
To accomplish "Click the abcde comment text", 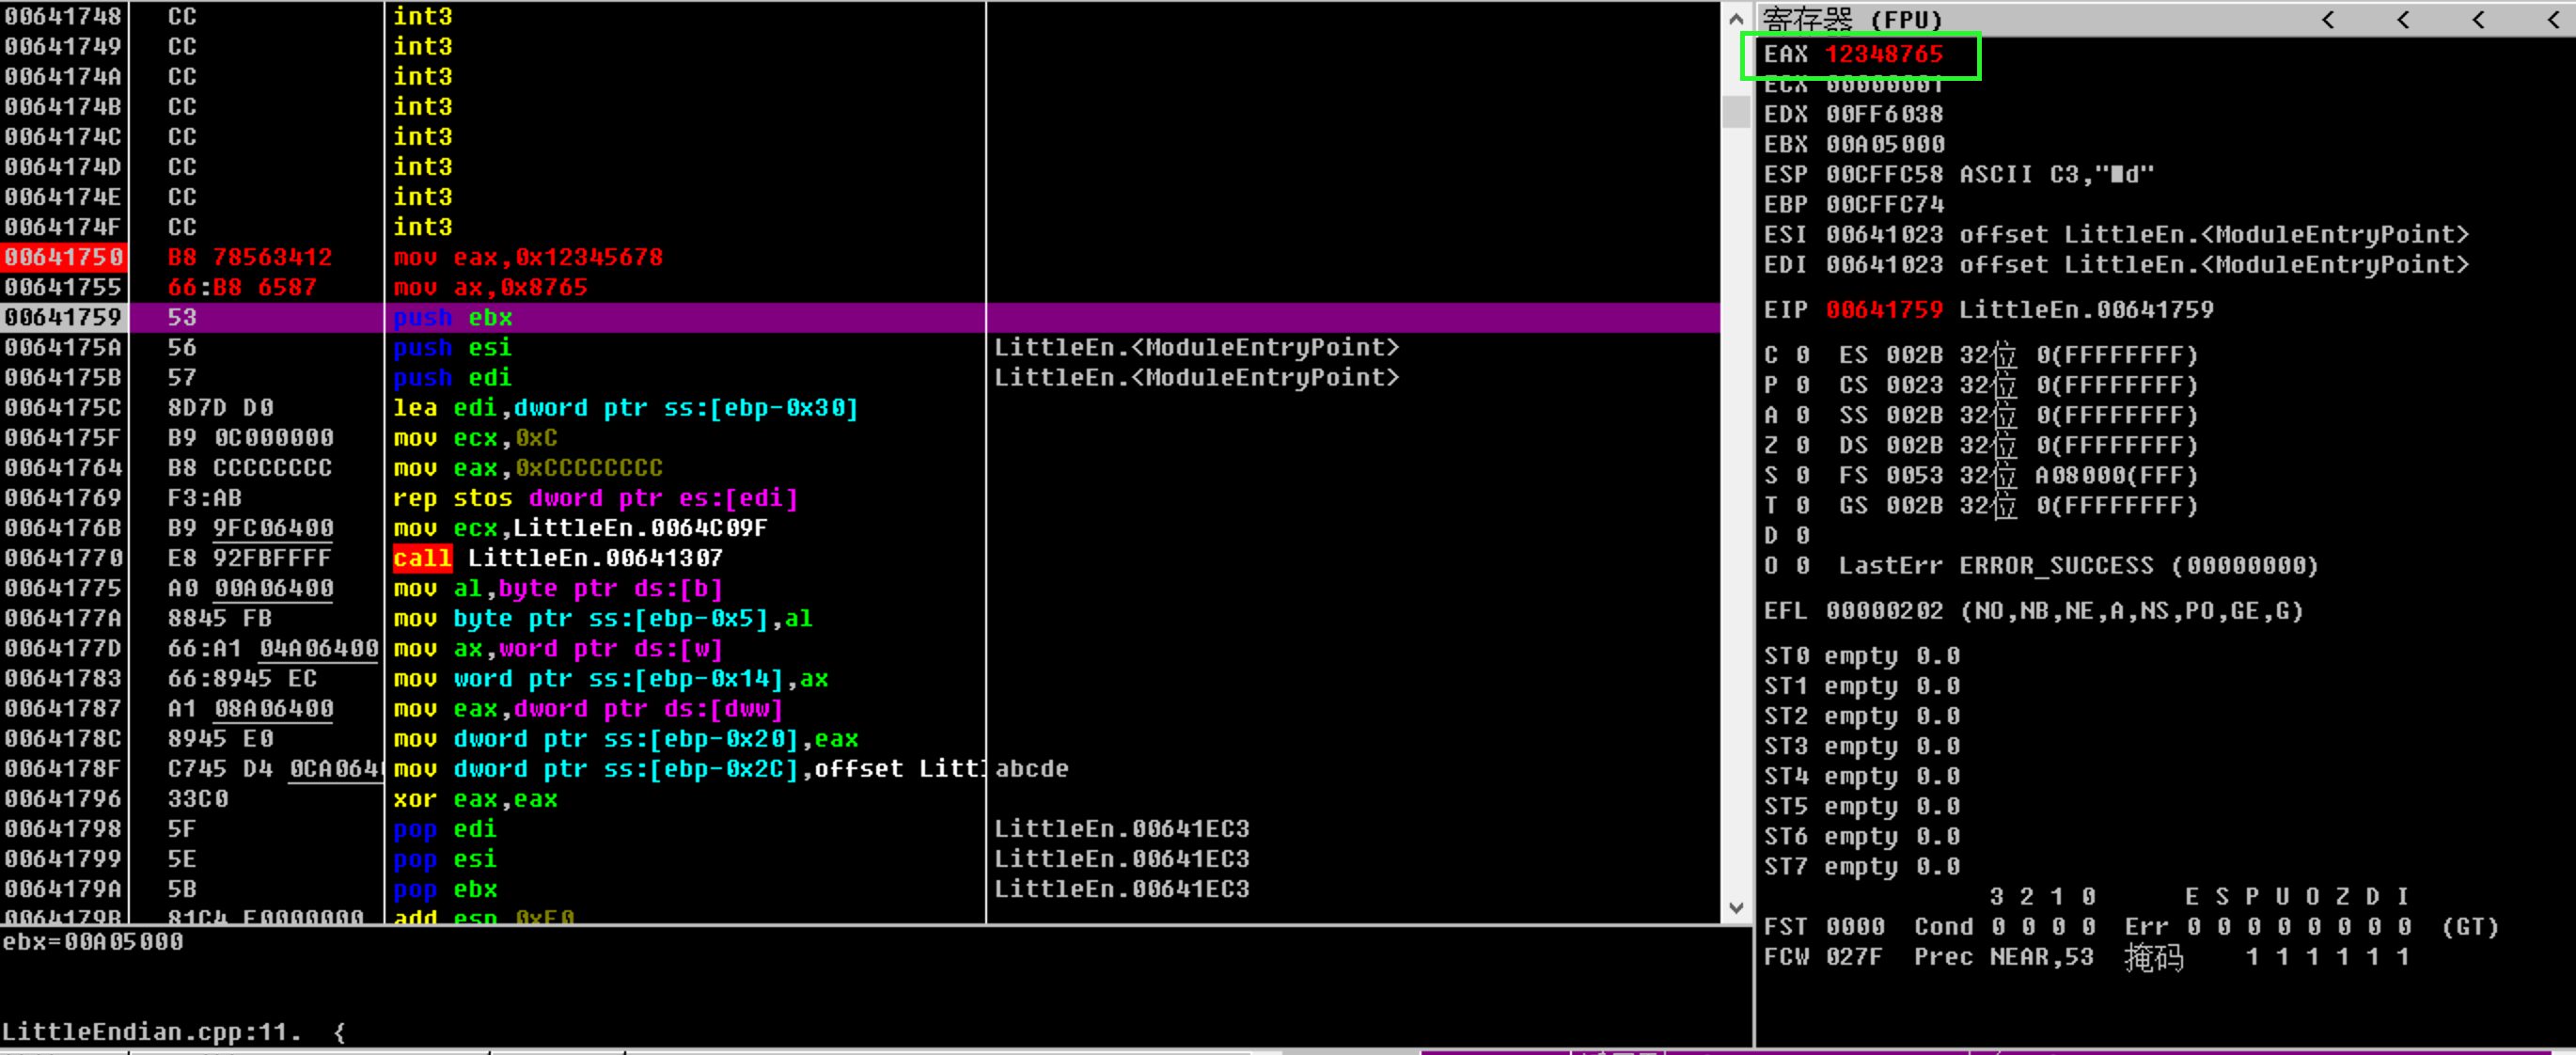I will [x=1032, y=768].
